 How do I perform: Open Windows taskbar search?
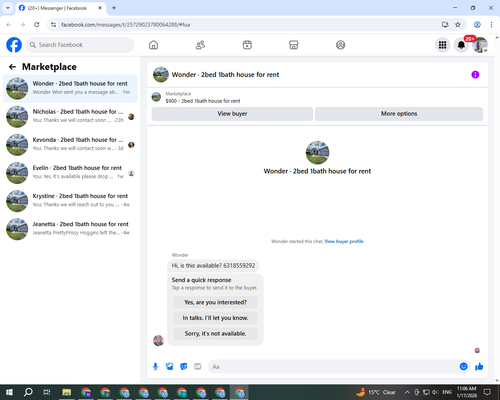[x=28, y=392]
